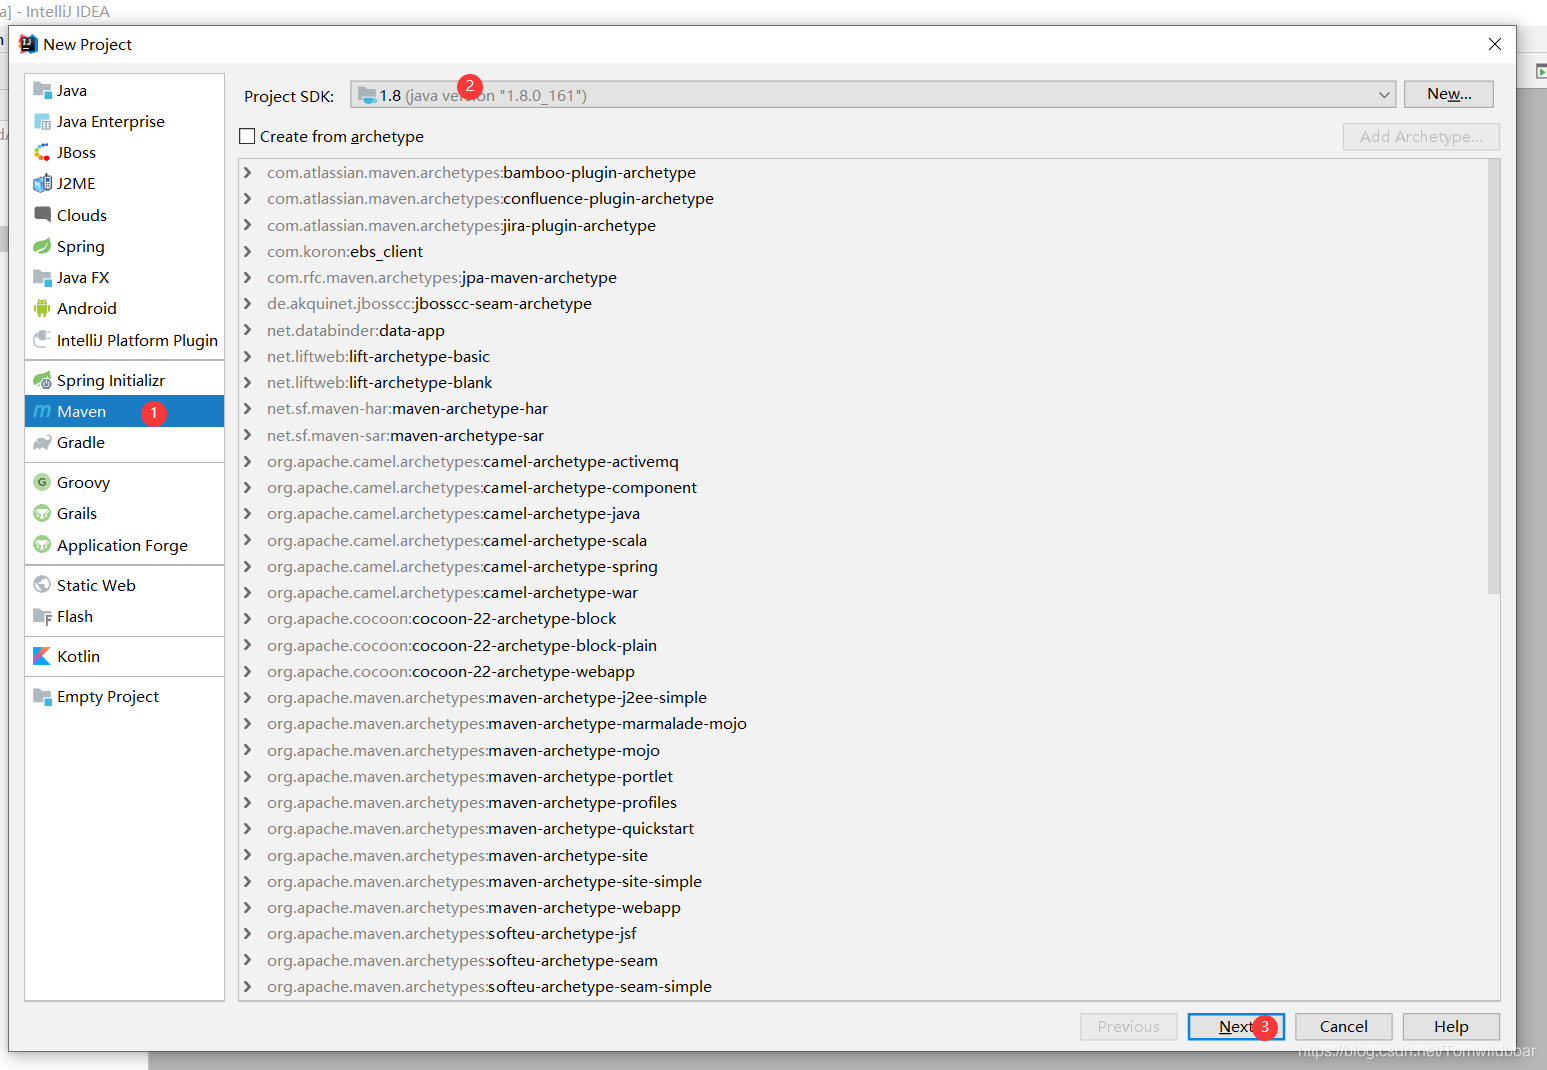The width and height of the screenshot is (1547, 1070).
Task: Expand maven-archetype-mojo entry
Action: pyautogui.click(x=247, y=750)
